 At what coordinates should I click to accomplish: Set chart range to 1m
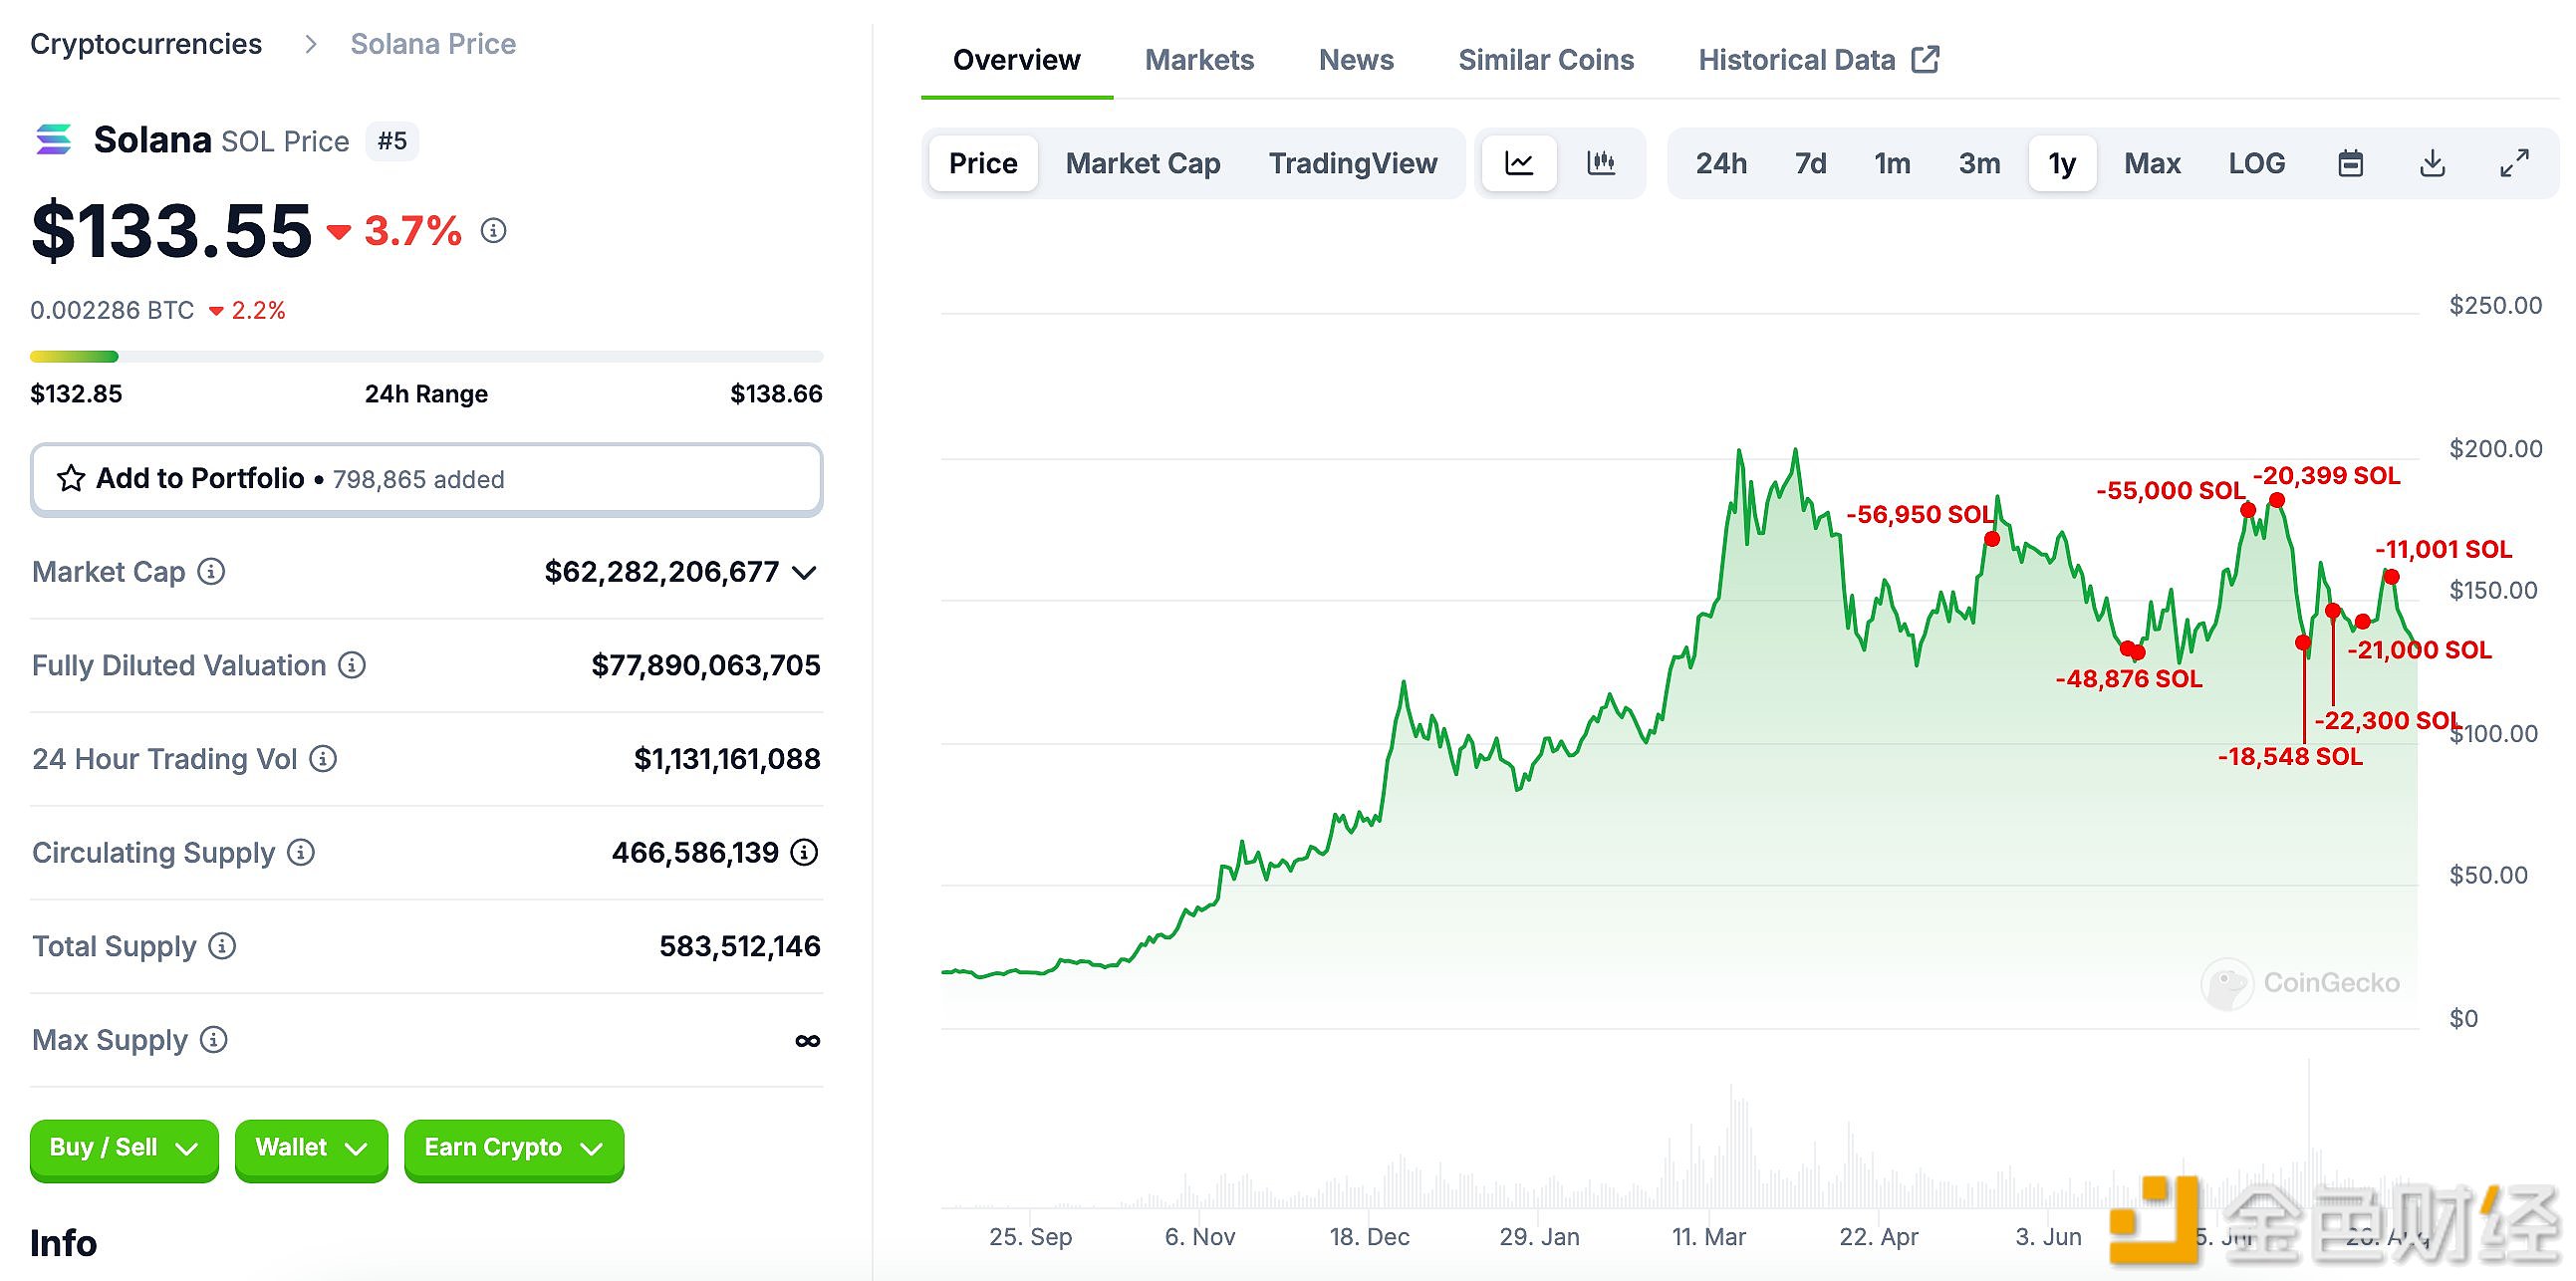click(1892, 163)
